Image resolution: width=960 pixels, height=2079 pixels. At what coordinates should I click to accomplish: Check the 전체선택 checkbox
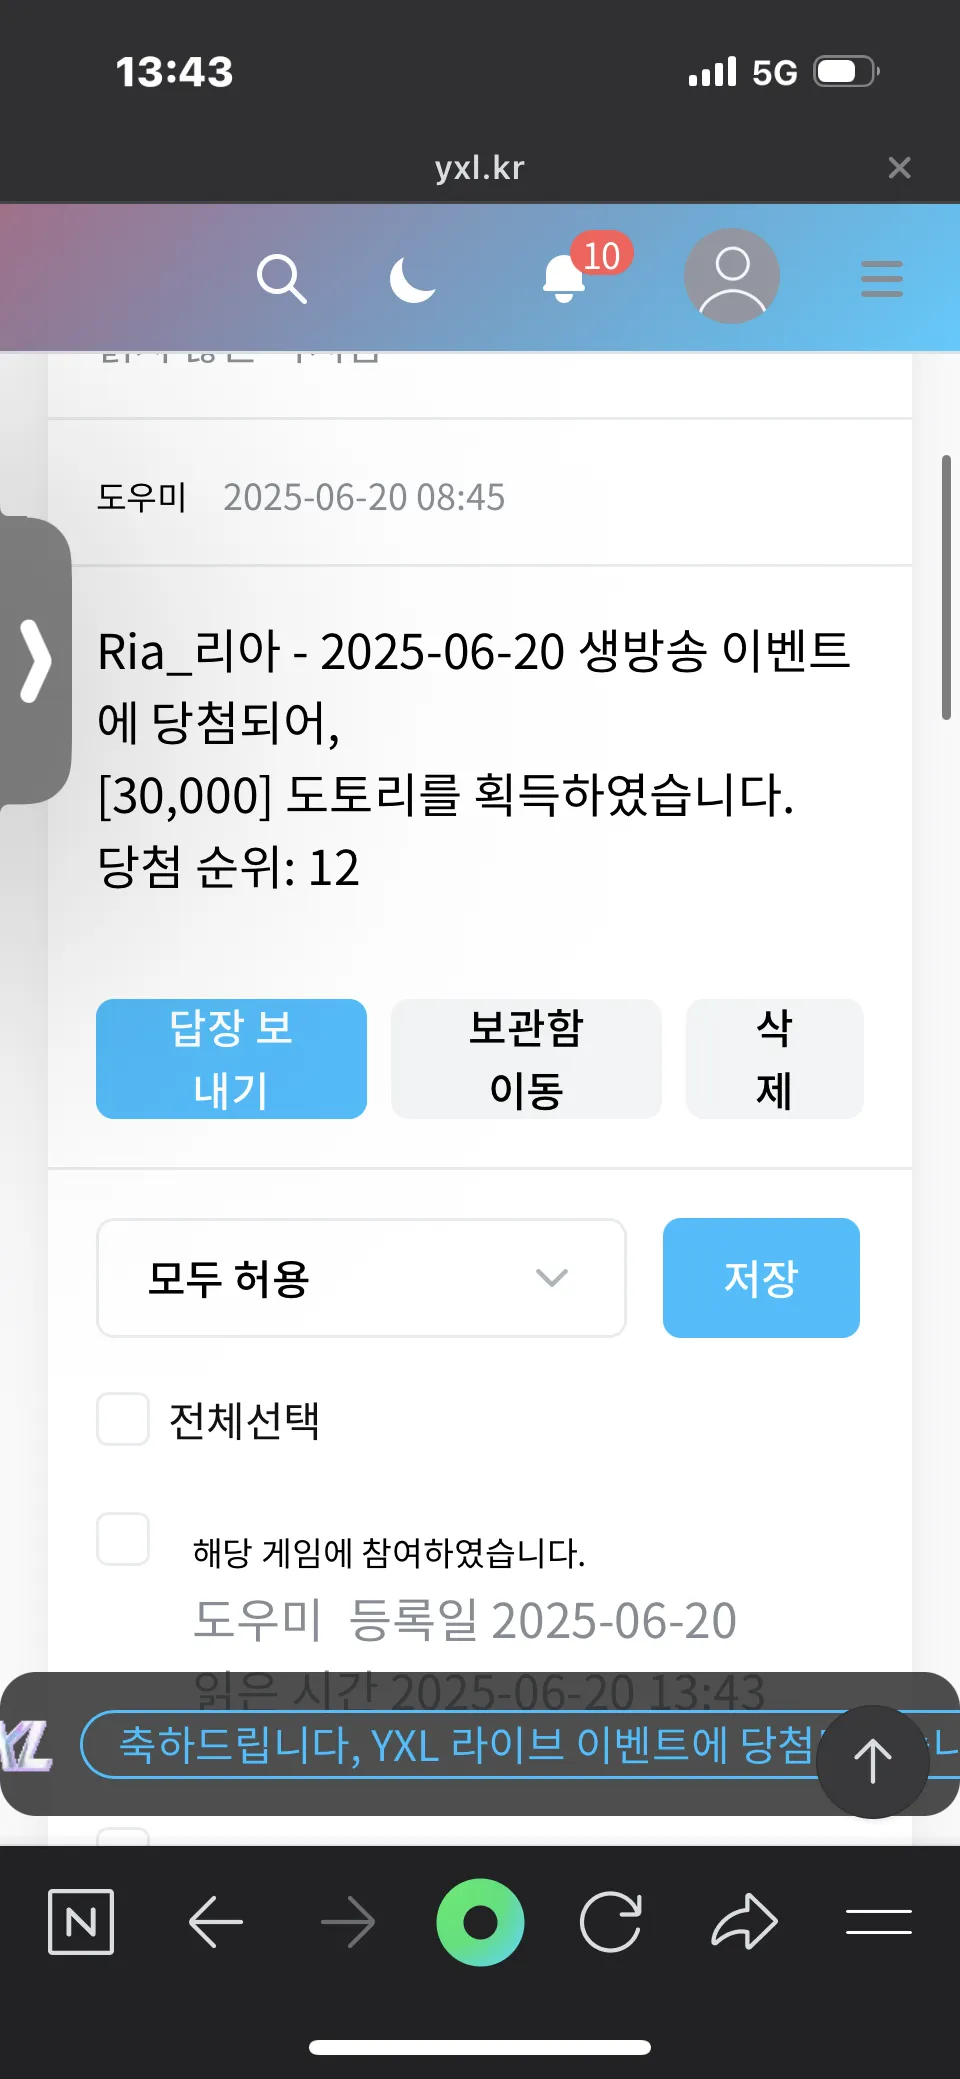(x=123, y=1419)
